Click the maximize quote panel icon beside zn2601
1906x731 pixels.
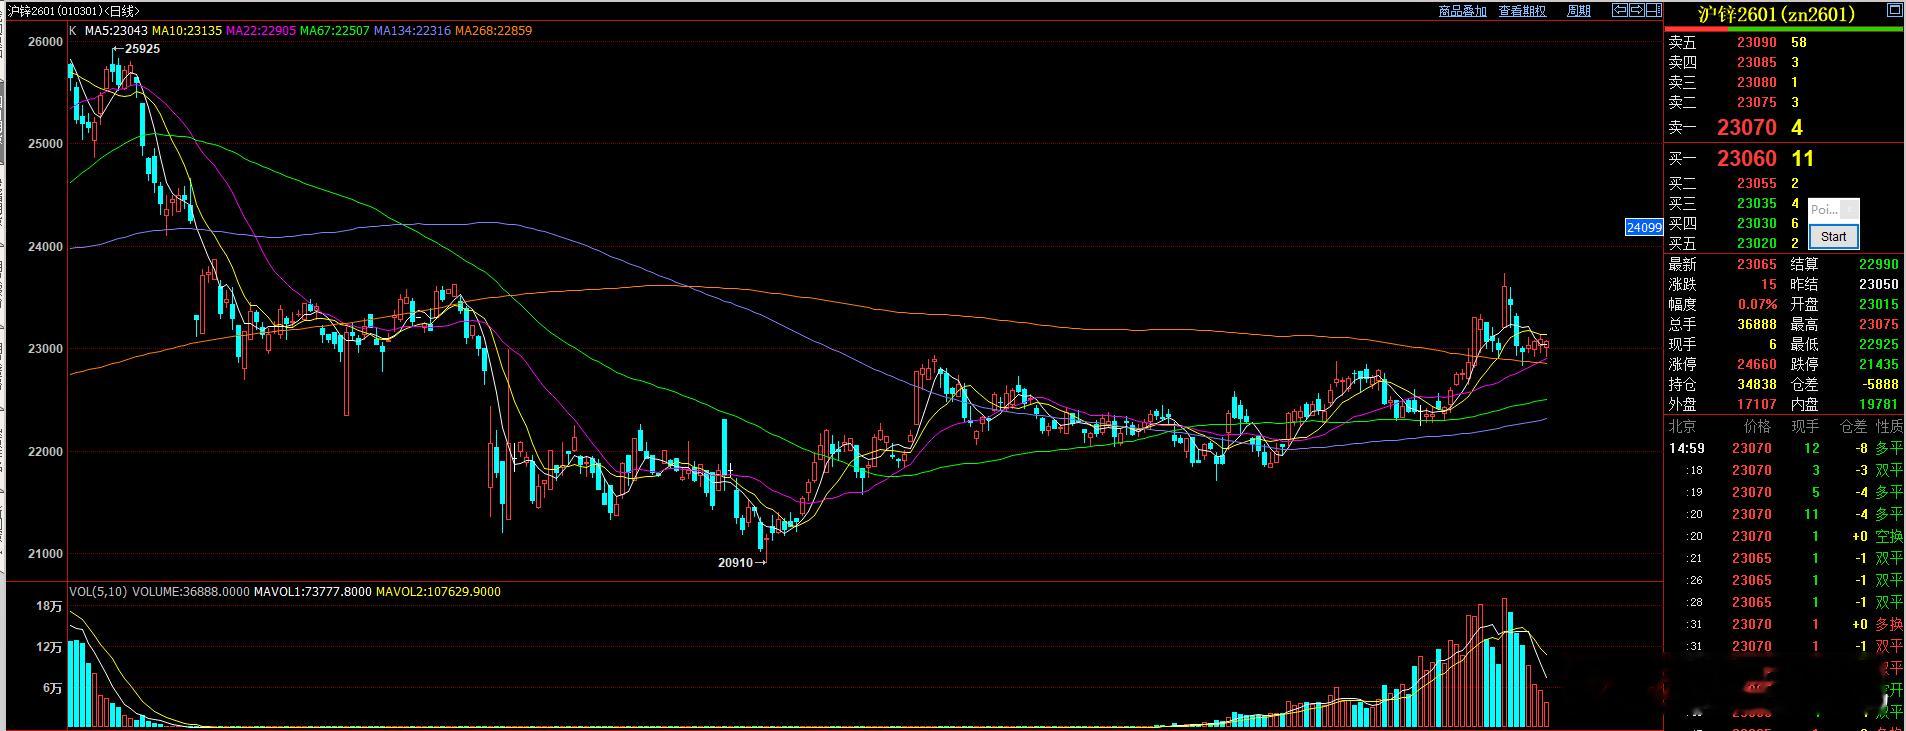point(1894,10)
